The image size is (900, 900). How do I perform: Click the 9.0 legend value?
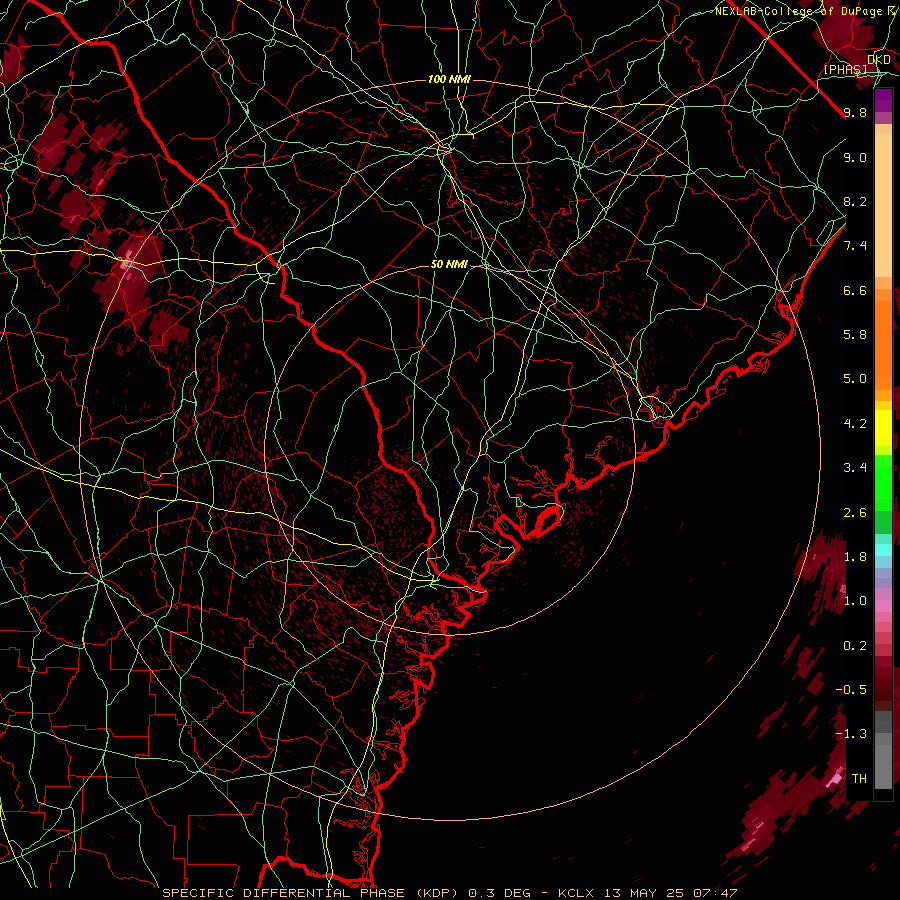click(855, 157)
